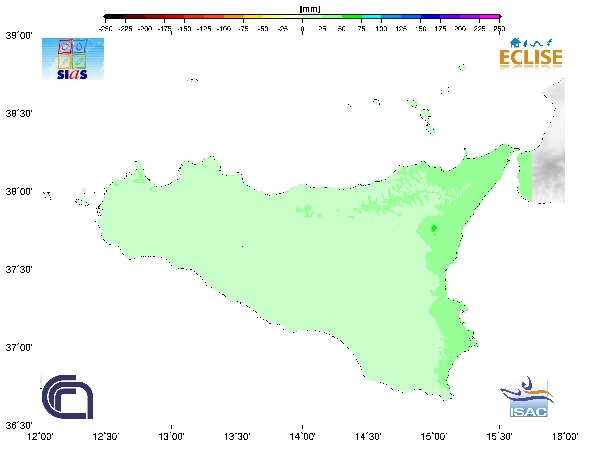Click the latitude label 37°30'
The width and height of the screenshot is (600, 450).
[19, 269]
